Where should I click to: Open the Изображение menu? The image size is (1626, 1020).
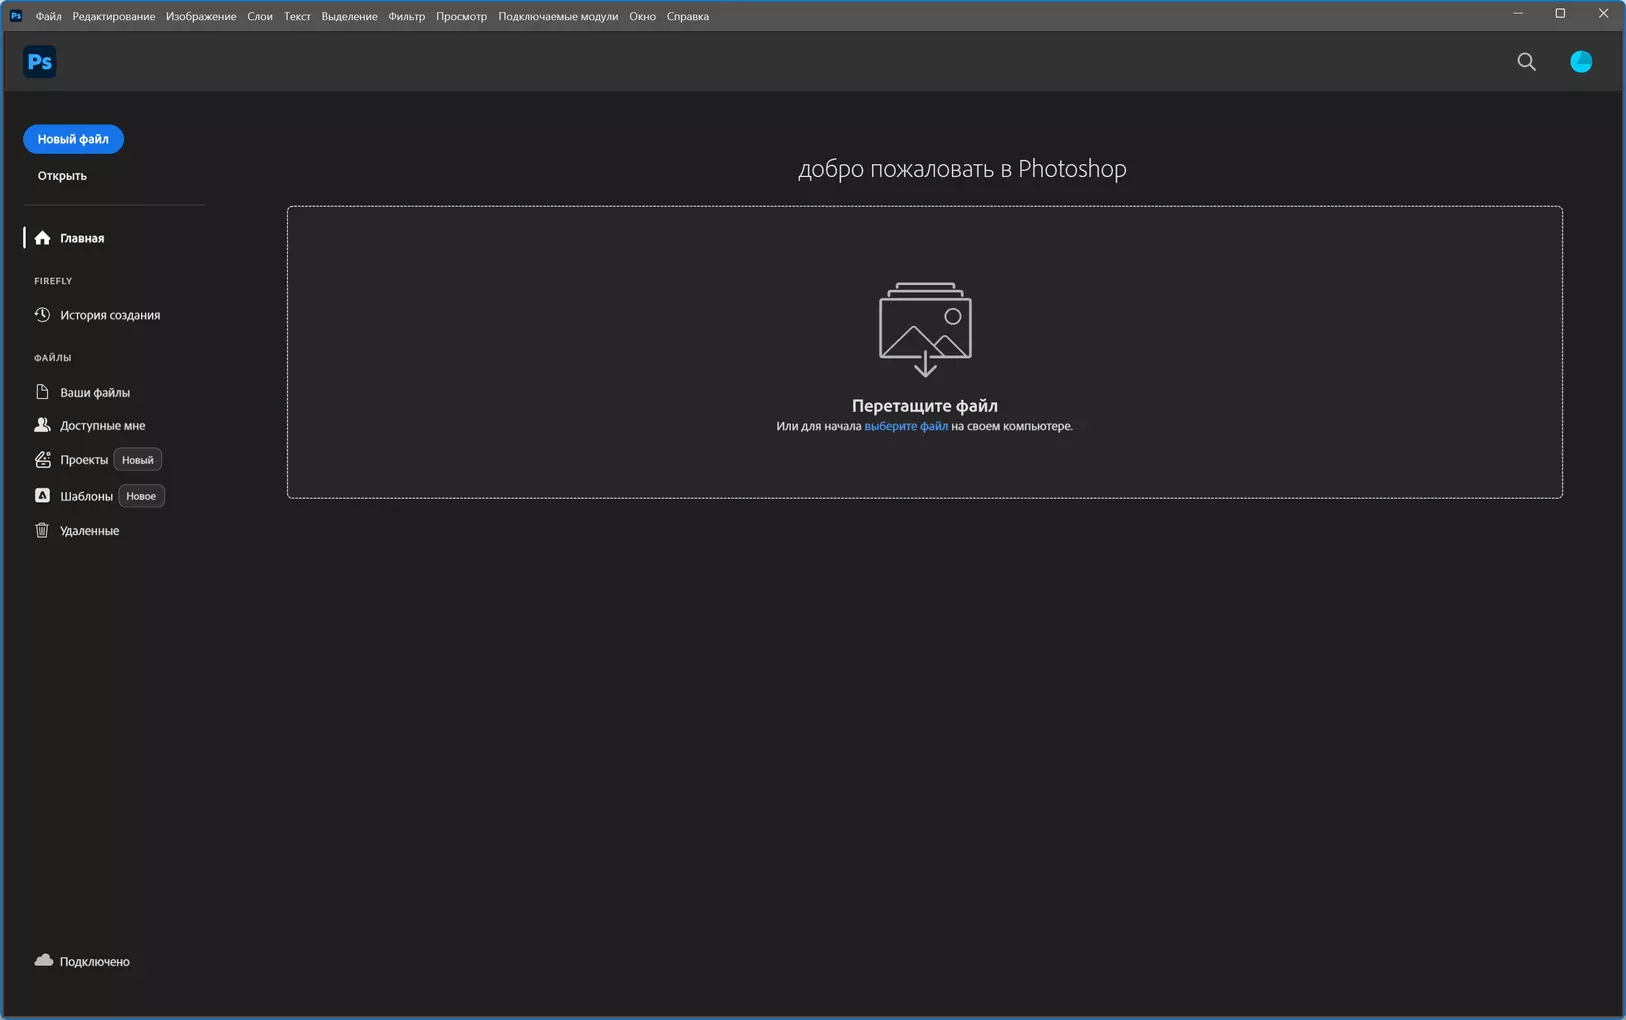pyautogui.click(x=201, y=16)
